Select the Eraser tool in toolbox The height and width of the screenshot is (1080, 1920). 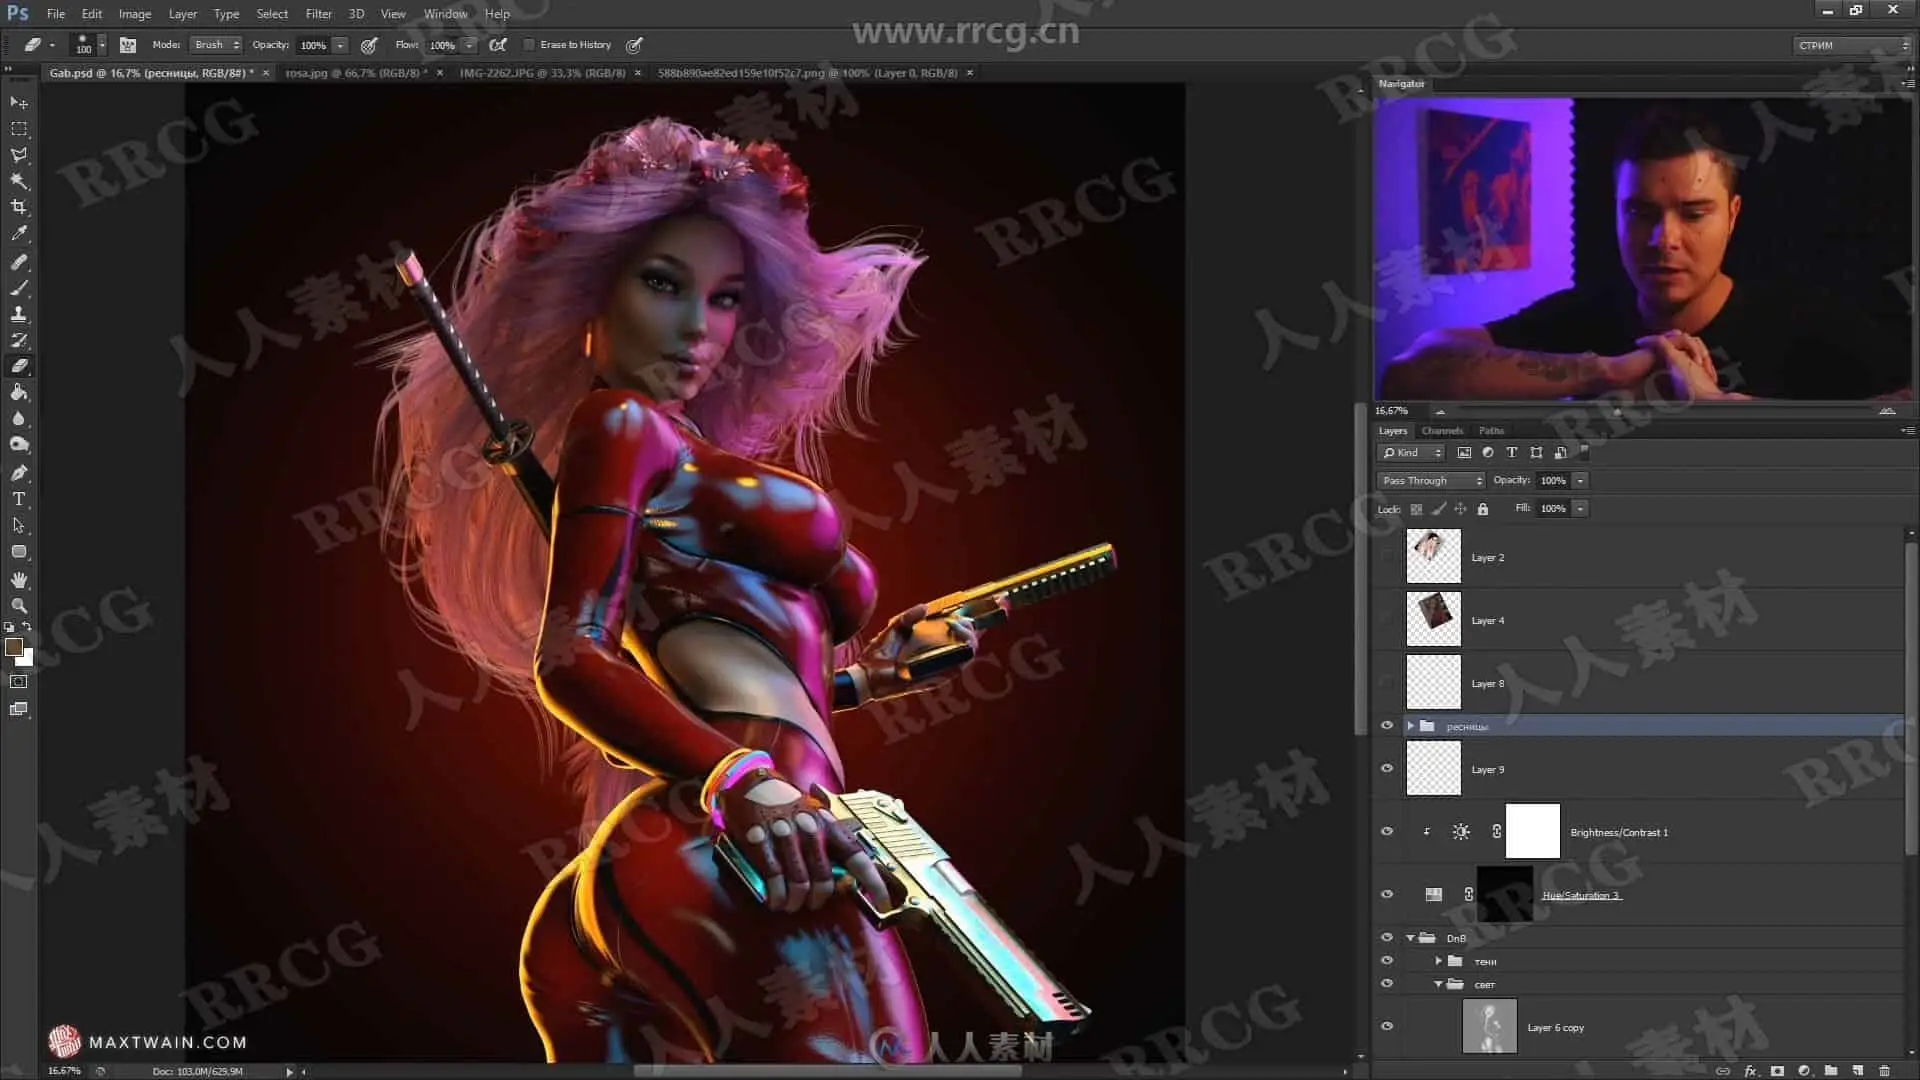19,366
